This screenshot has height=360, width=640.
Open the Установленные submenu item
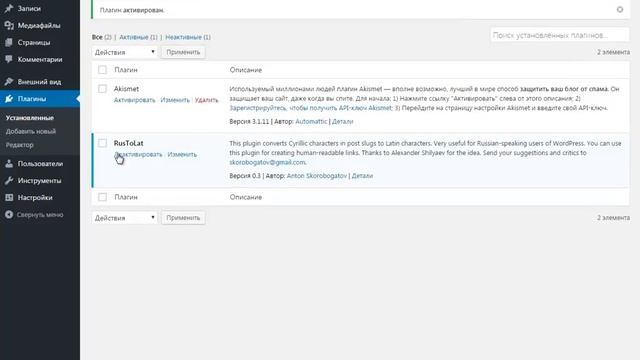tap(29, 118)
